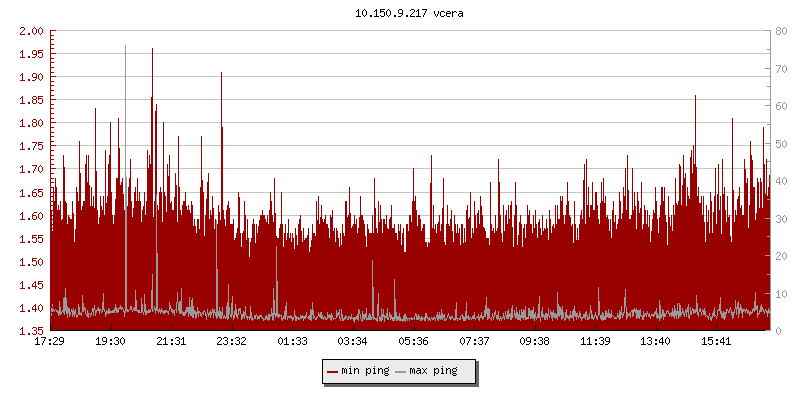Viewport: 800px width, 400px height.
Task: Click the 1.35 left axis value
Action: (x=31, y=331)
